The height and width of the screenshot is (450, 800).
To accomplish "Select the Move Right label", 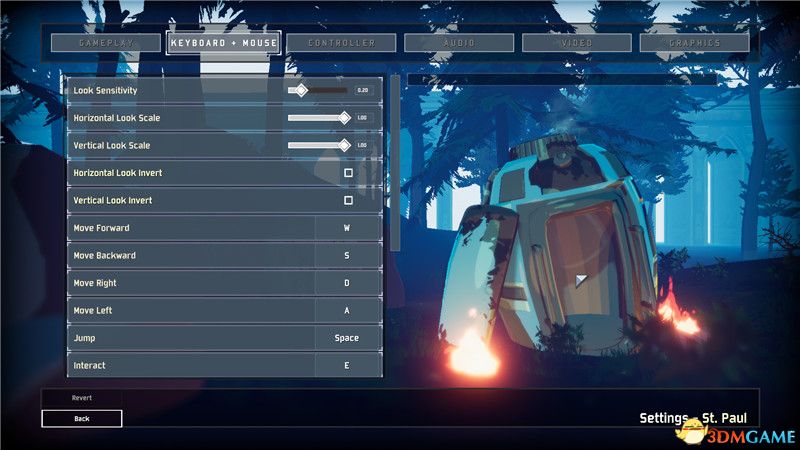I will click(x=95, y=283).
